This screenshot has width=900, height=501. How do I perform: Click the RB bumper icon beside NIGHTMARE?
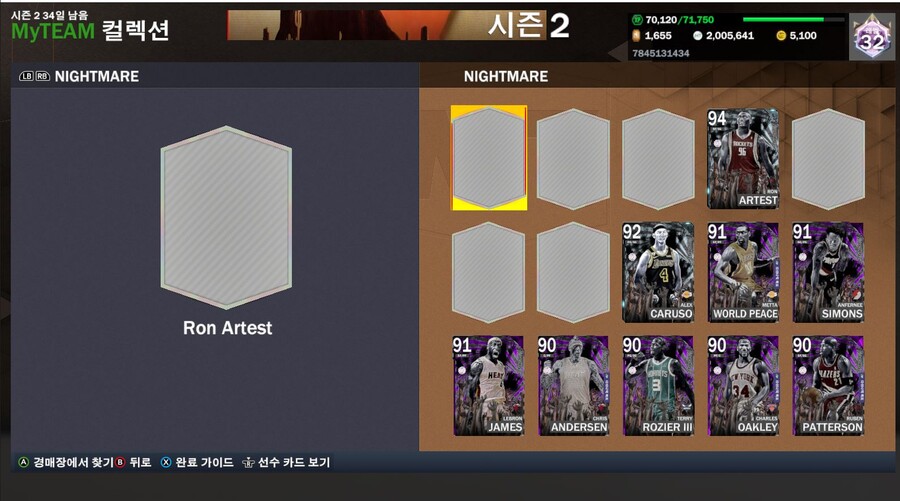(x=43, y=76)
